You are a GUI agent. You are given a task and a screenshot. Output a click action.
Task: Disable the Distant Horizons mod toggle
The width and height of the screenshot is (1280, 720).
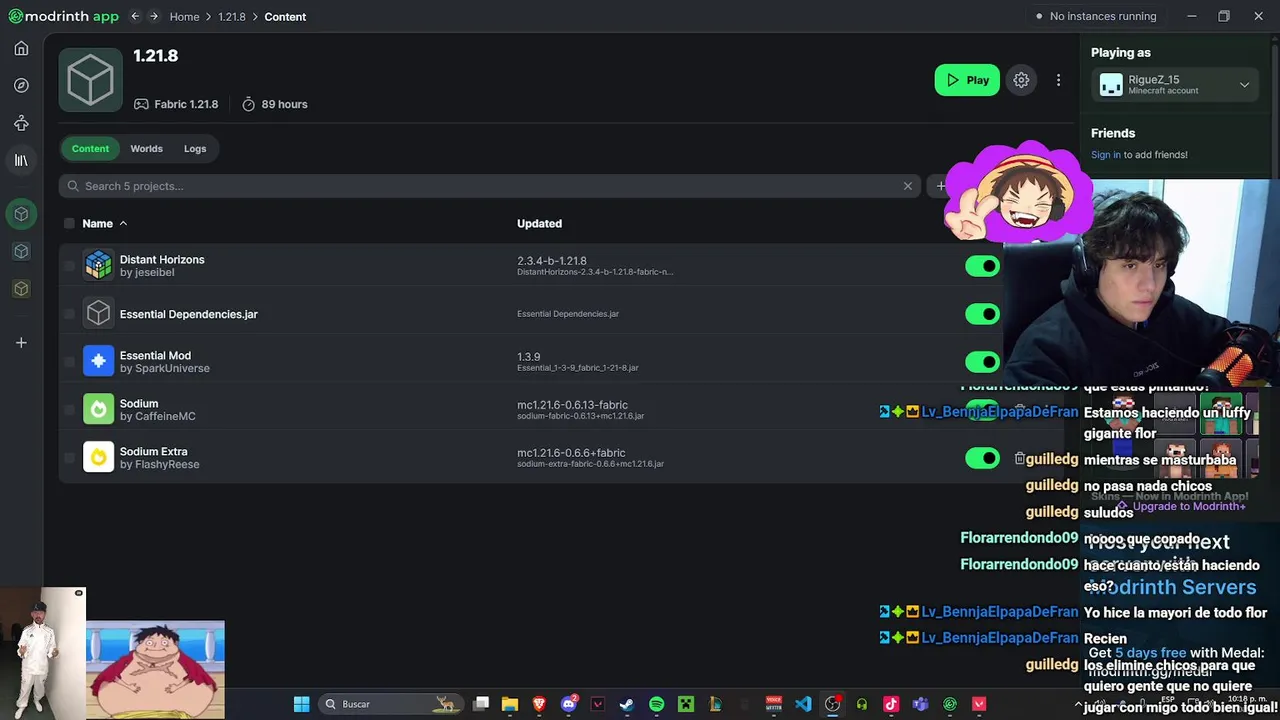pyautogui.click(x=982, y=266)
